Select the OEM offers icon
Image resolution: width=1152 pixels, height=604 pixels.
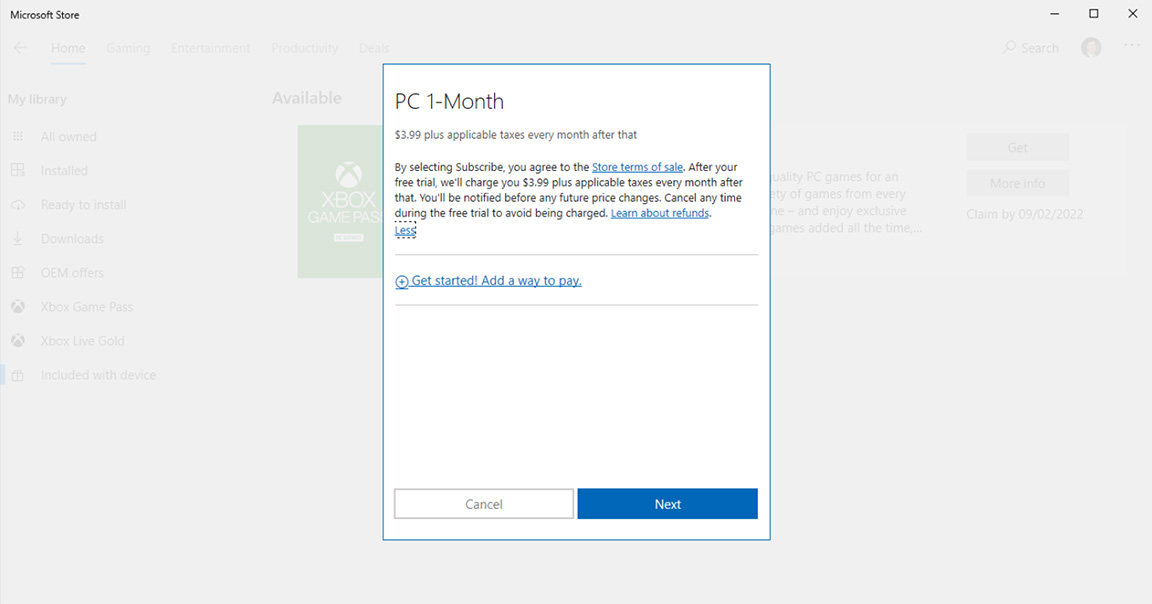point(18,273)
